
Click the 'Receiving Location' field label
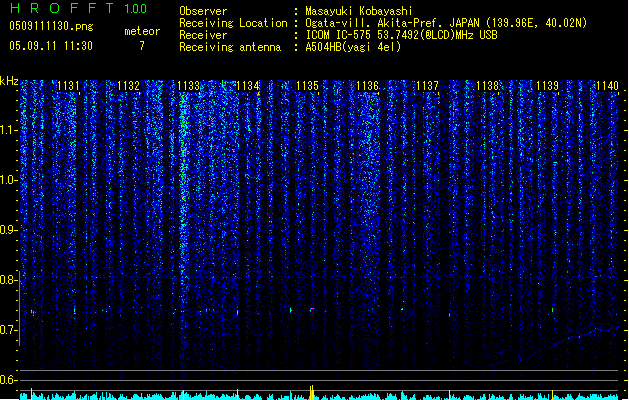coord(233,23)
